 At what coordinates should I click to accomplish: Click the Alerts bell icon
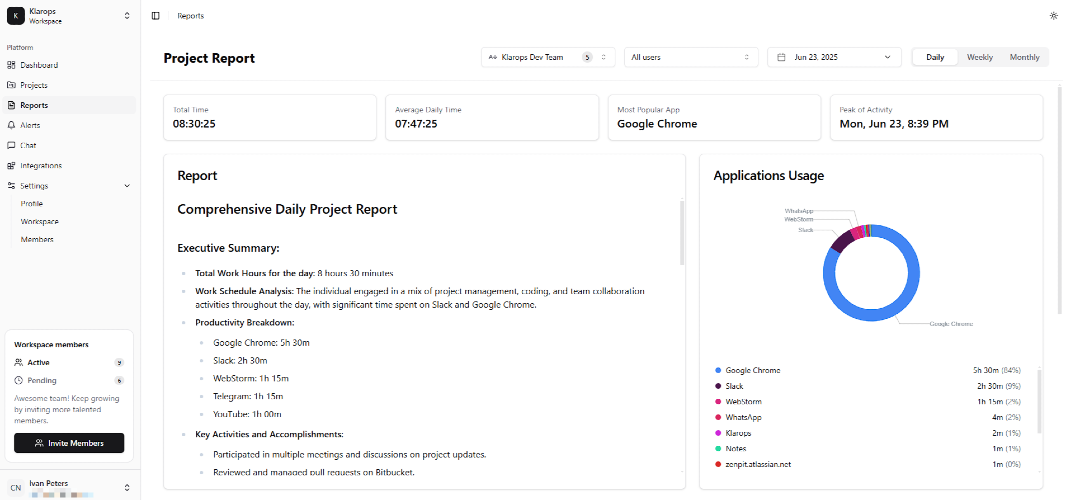coord(11,125)
